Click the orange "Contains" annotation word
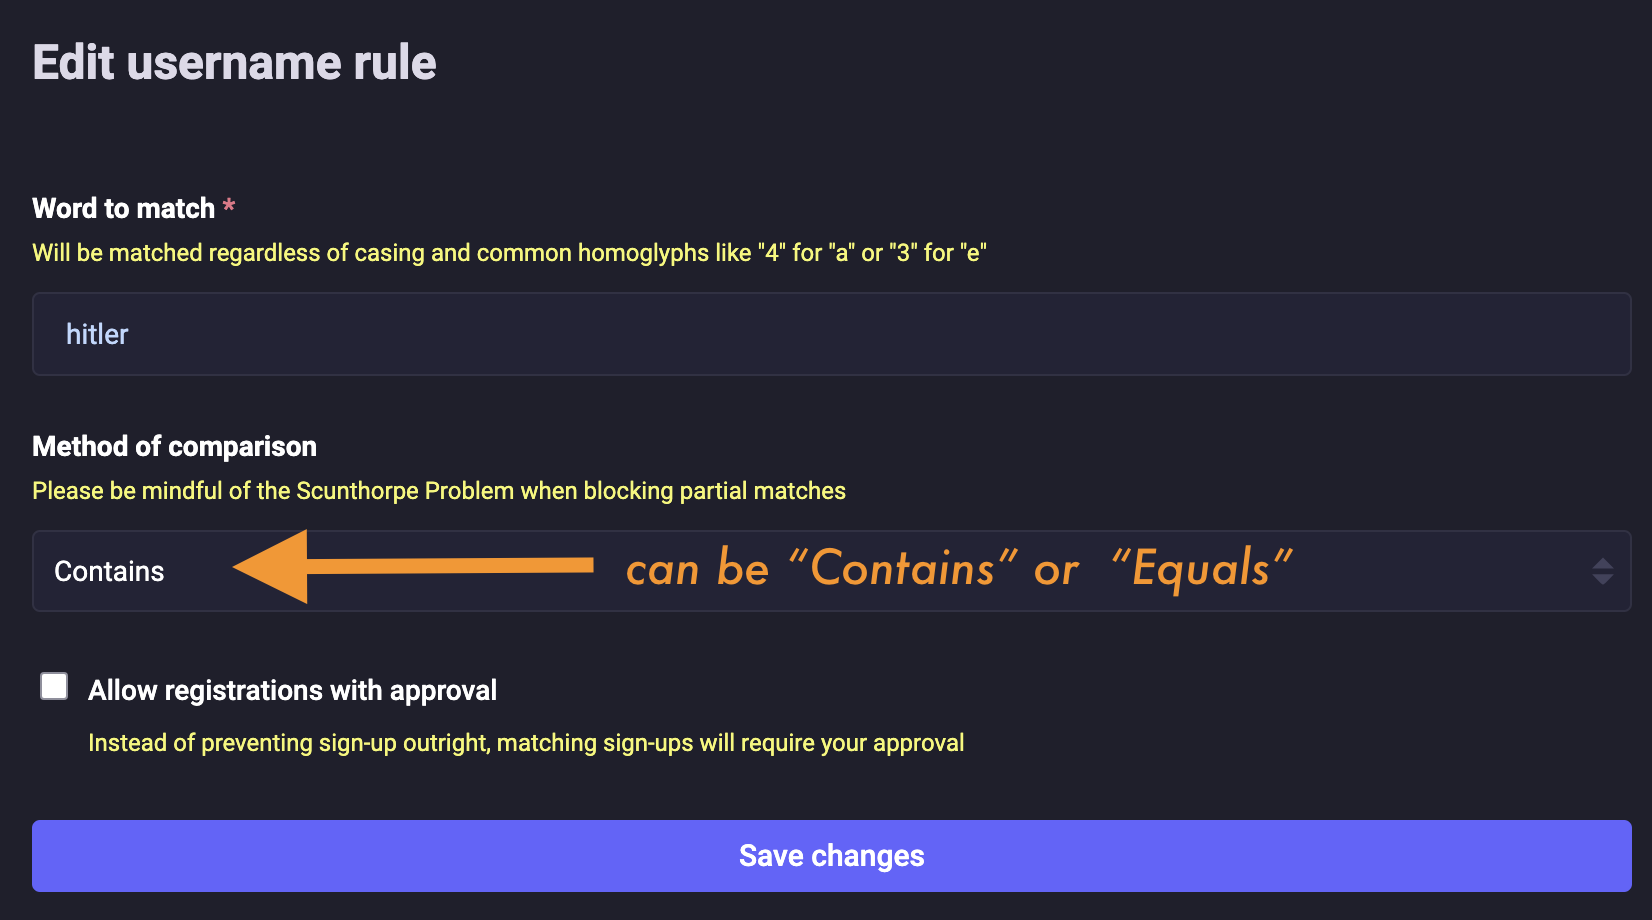Viewport: 1652px width, 920px height. [902, 568]
